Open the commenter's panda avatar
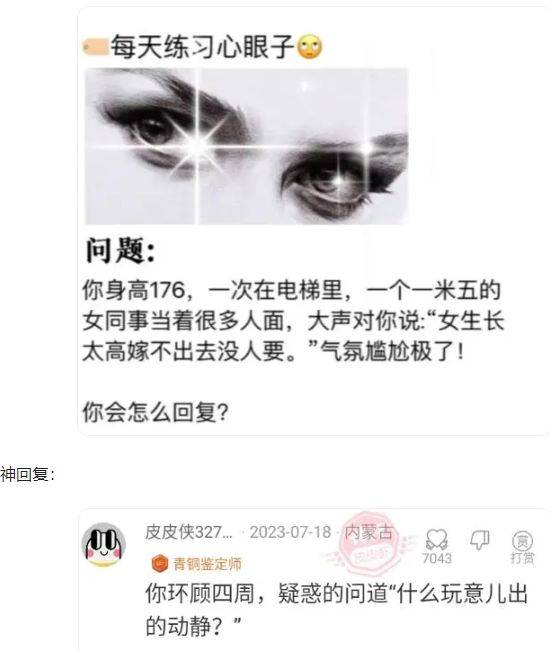 point(104,545)
